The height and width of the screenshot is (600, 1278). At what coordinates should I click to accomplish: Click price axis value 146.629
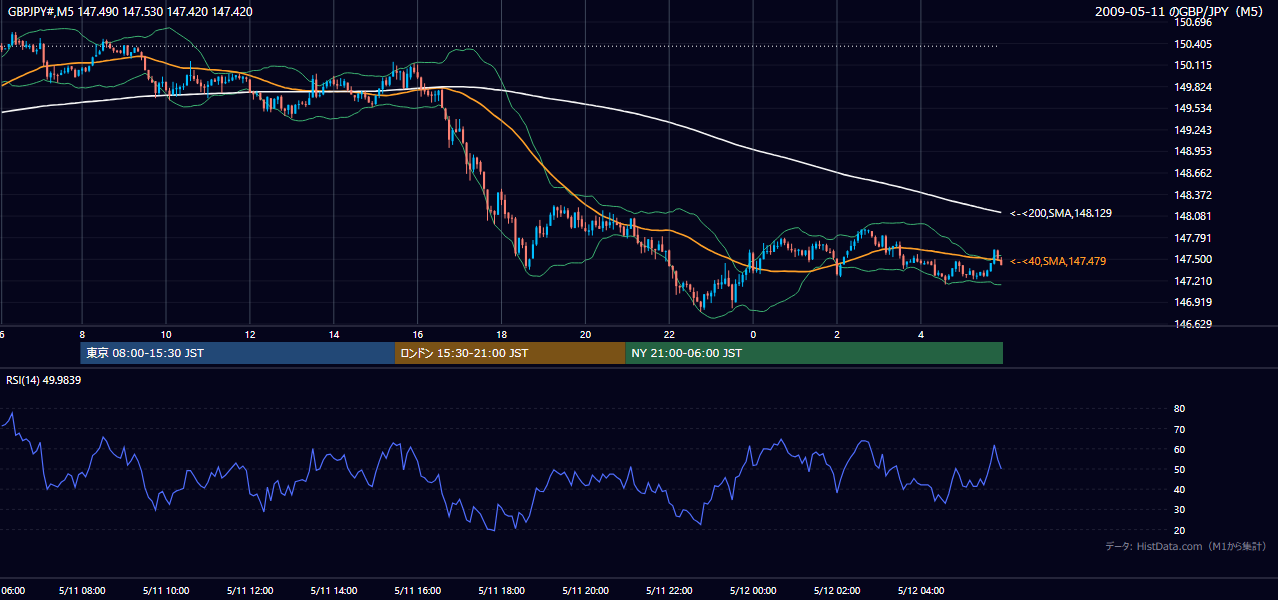pos(1192,324)
